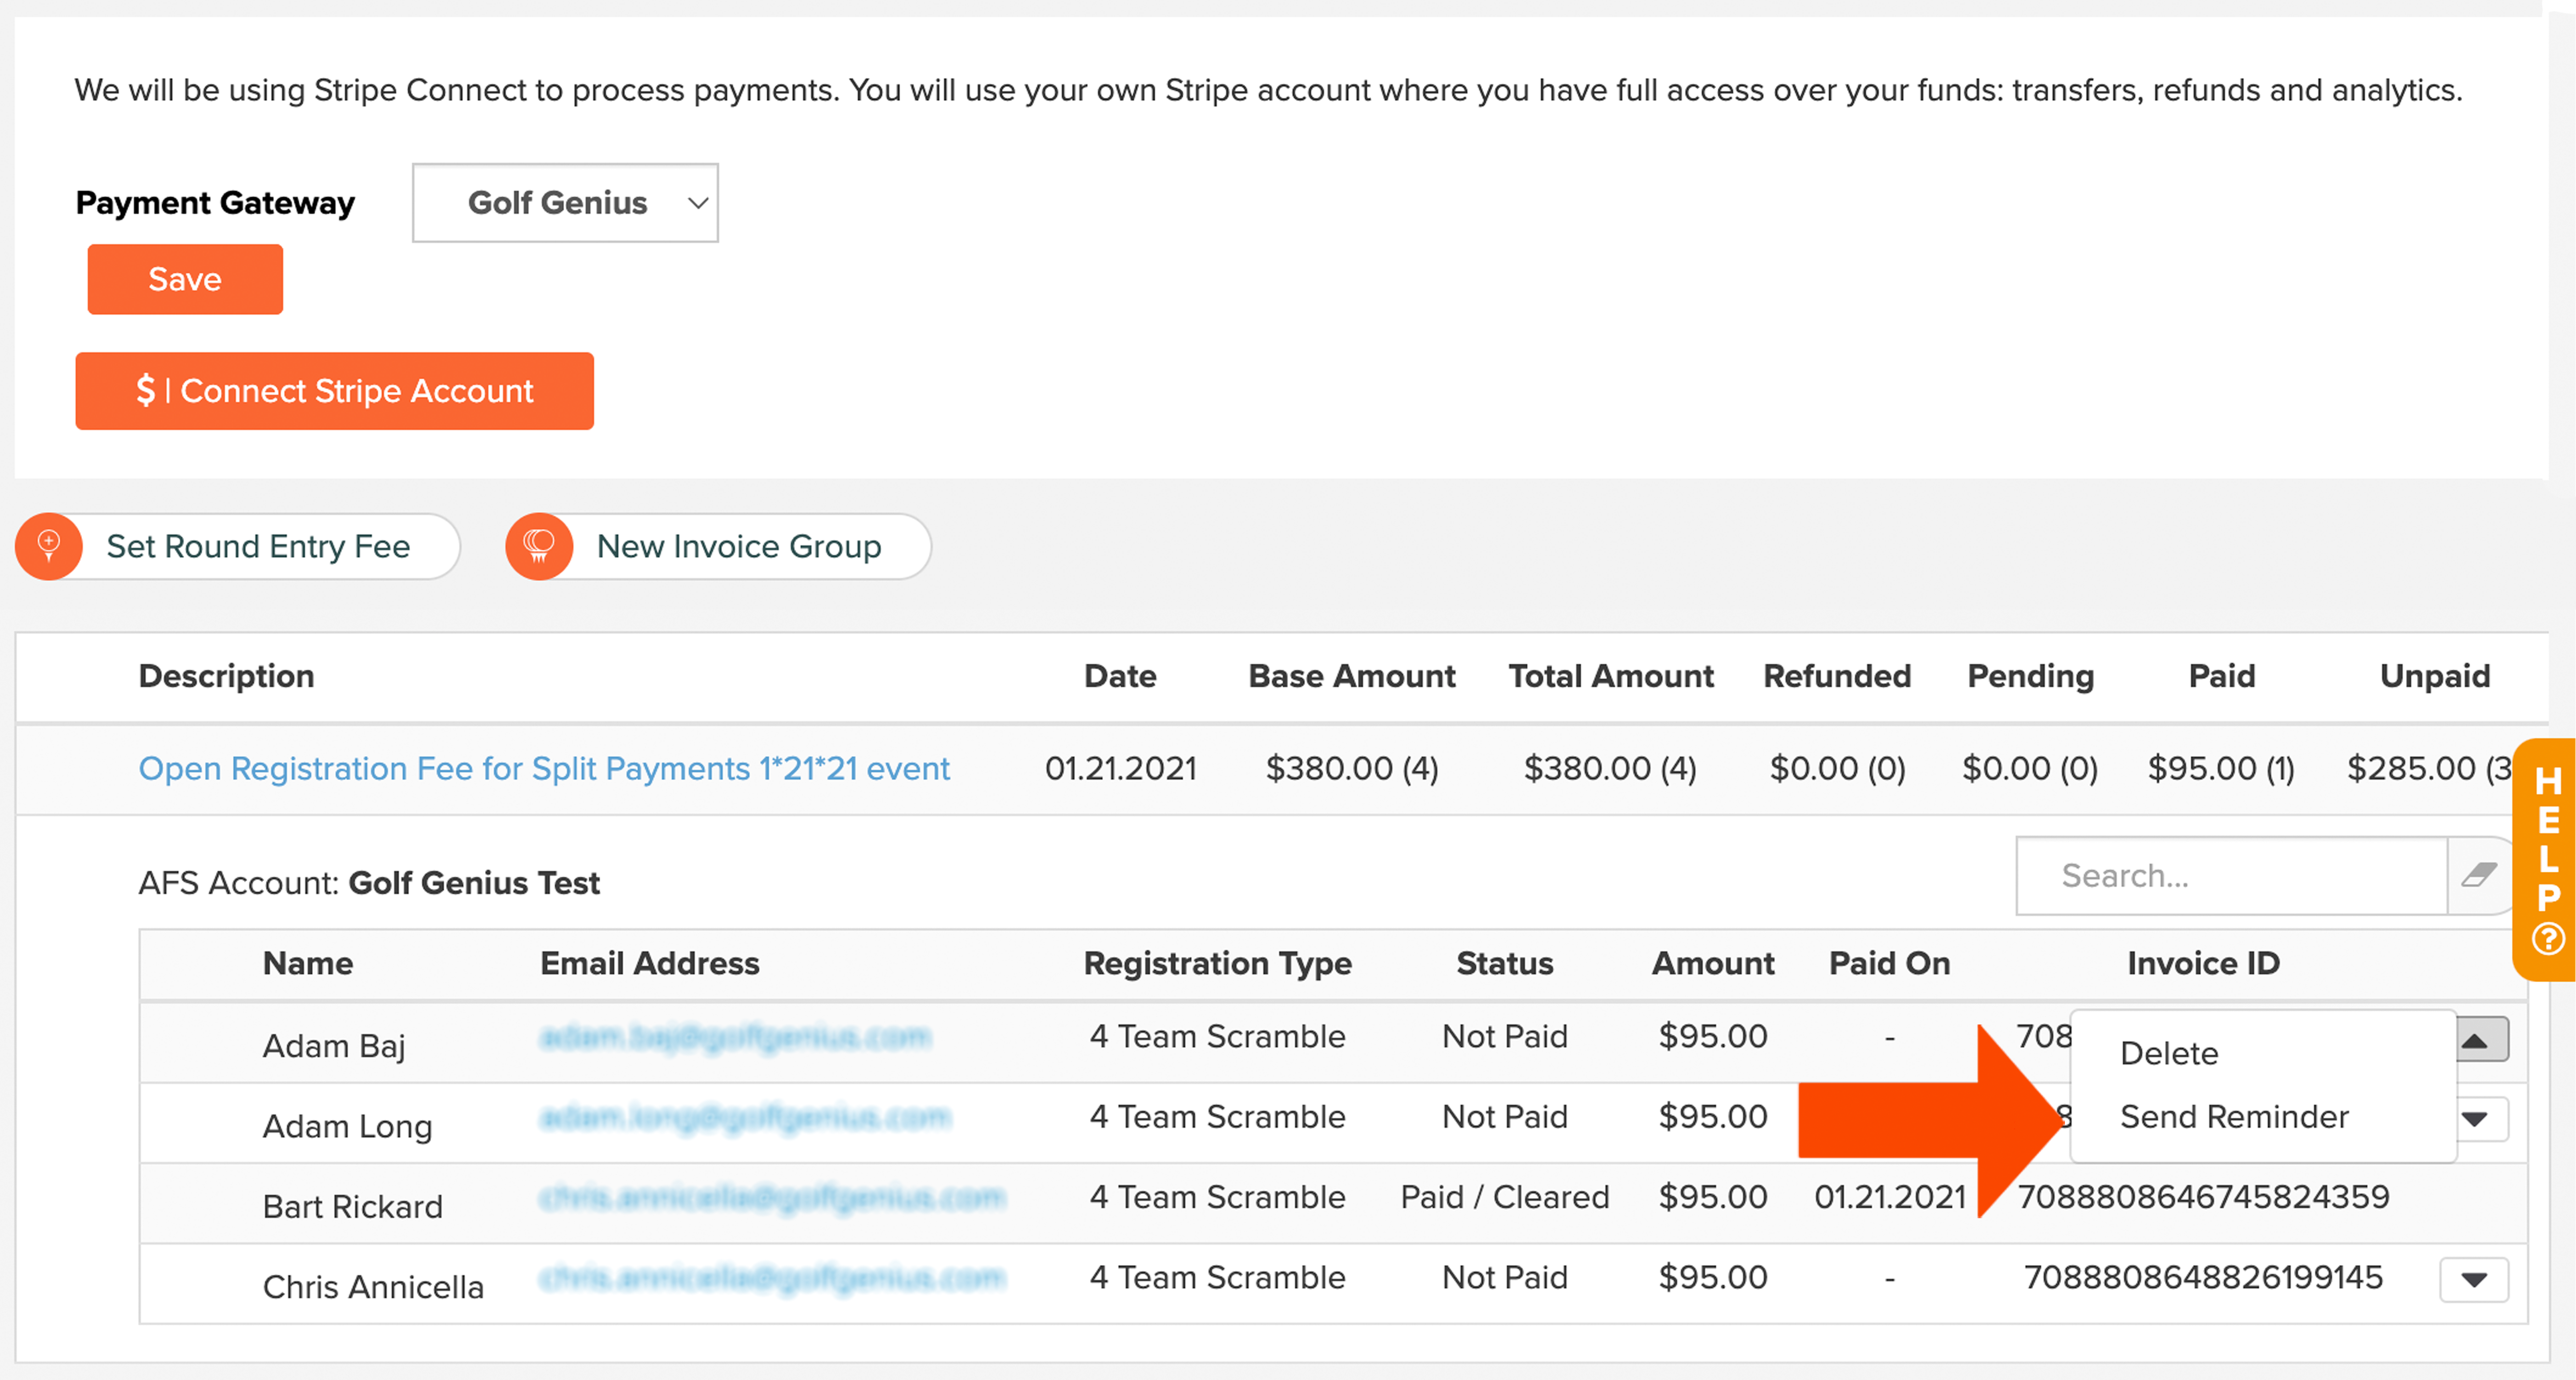Click the Status column header

pos(1504,963)
